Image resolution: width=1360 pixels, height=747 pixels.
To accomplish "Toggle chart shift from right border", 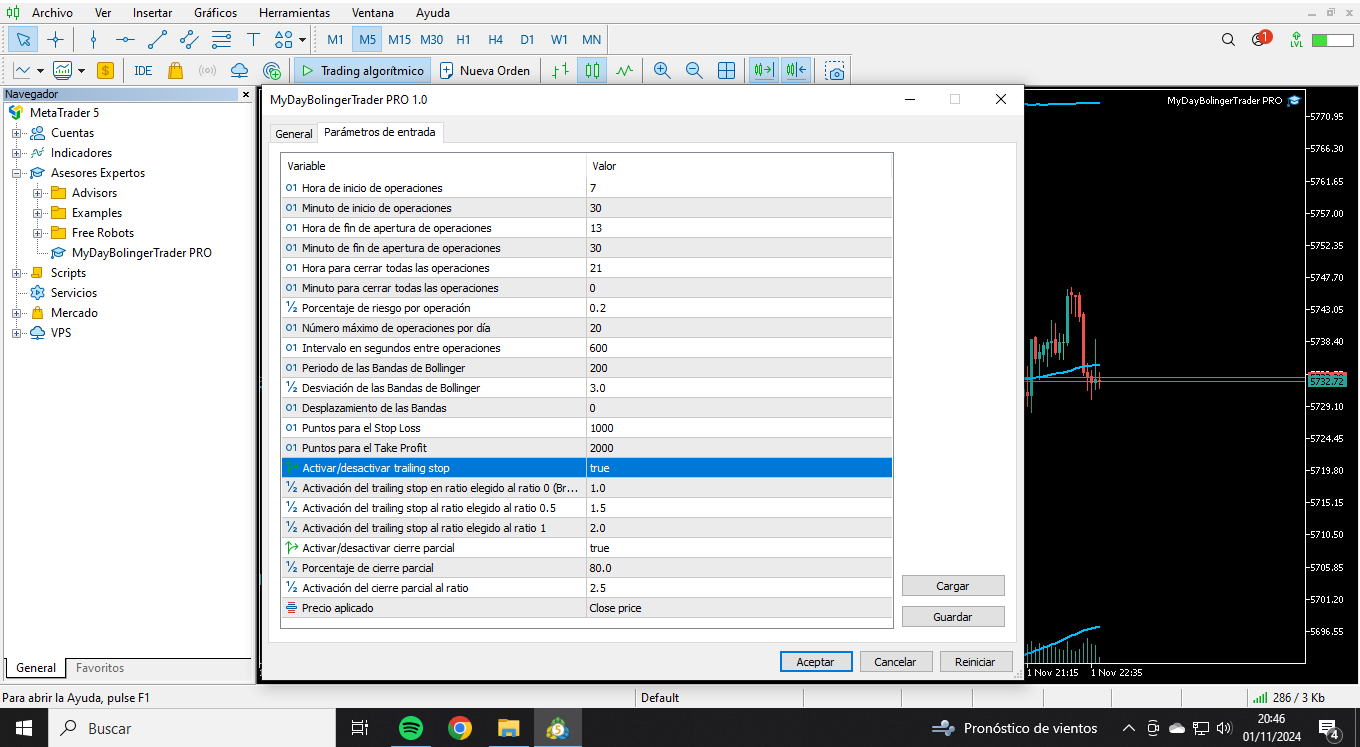I will pyautogui.click(x=796, y=71).
